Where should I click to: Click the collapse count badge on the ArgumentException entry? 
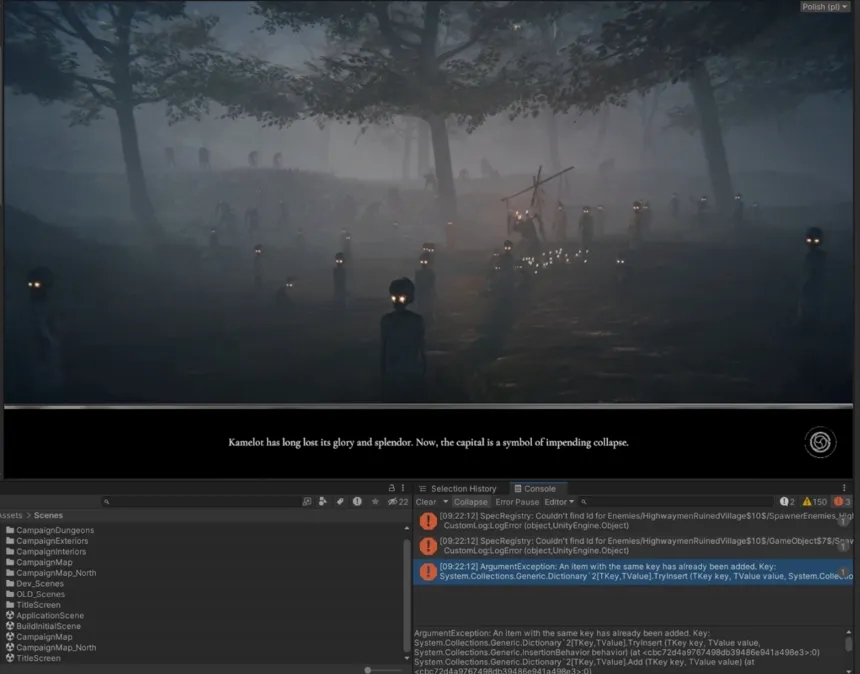844,571
